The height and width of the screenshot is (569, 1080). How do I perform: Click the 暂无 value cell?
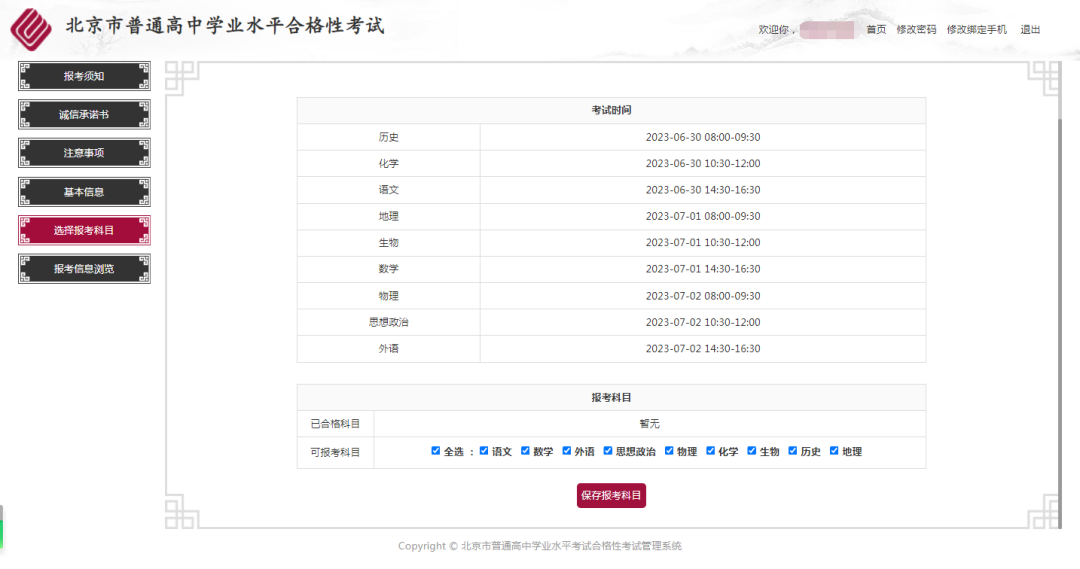650,424
